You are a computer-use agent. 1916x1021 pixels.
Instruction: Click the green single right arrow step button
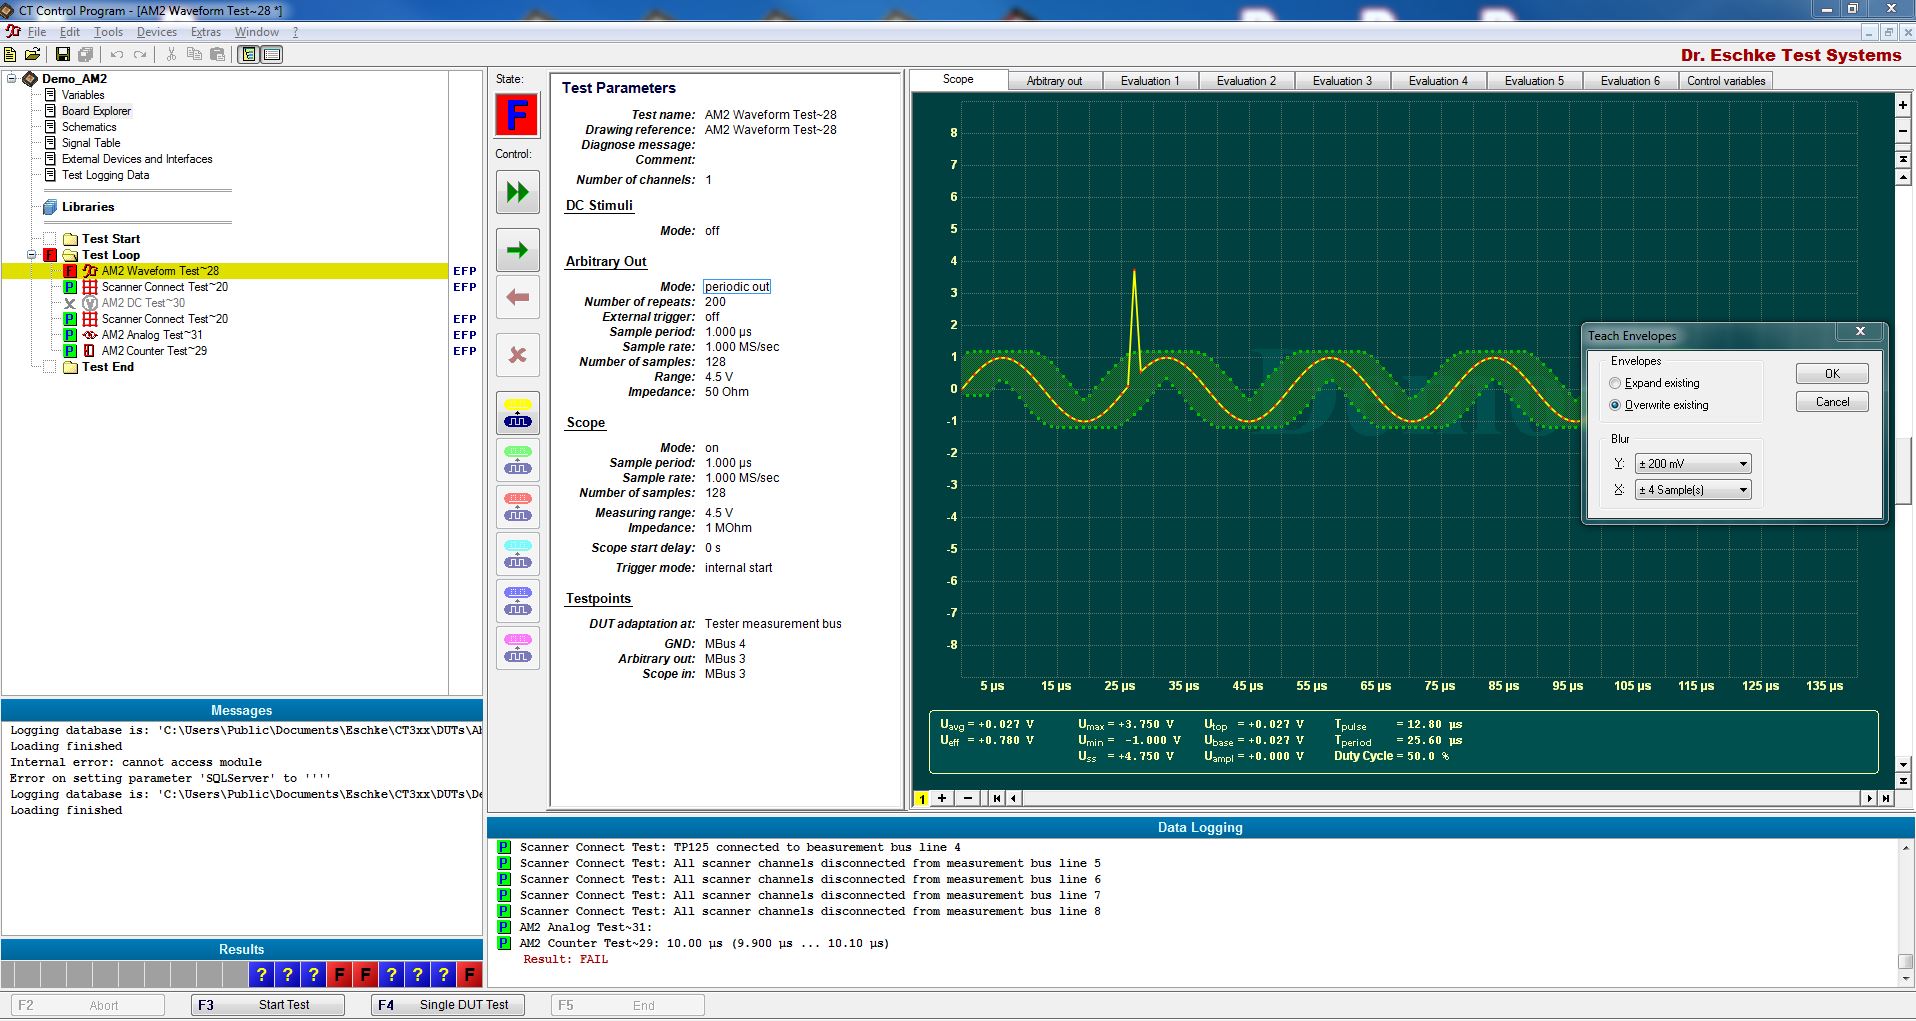(x=517, y=250)
